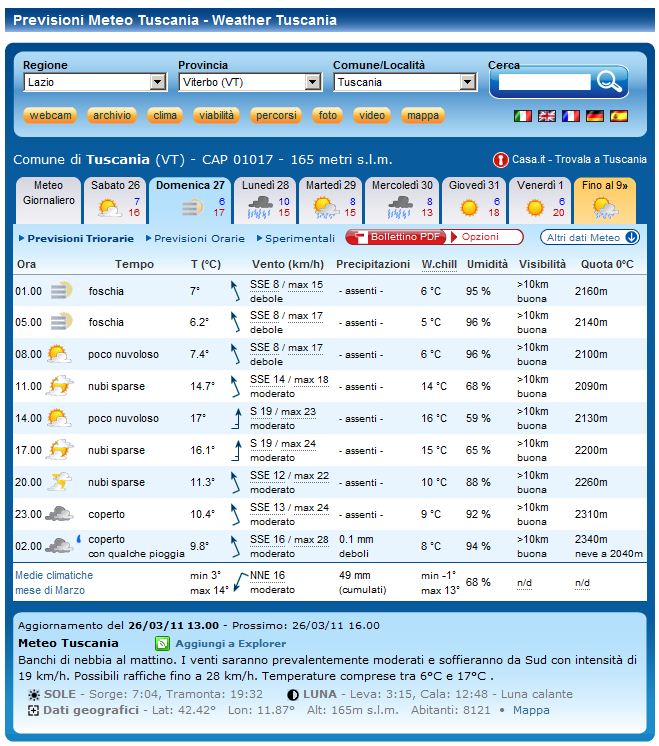
Task: Click the magnifier search icon
Action: coord(610,81)
